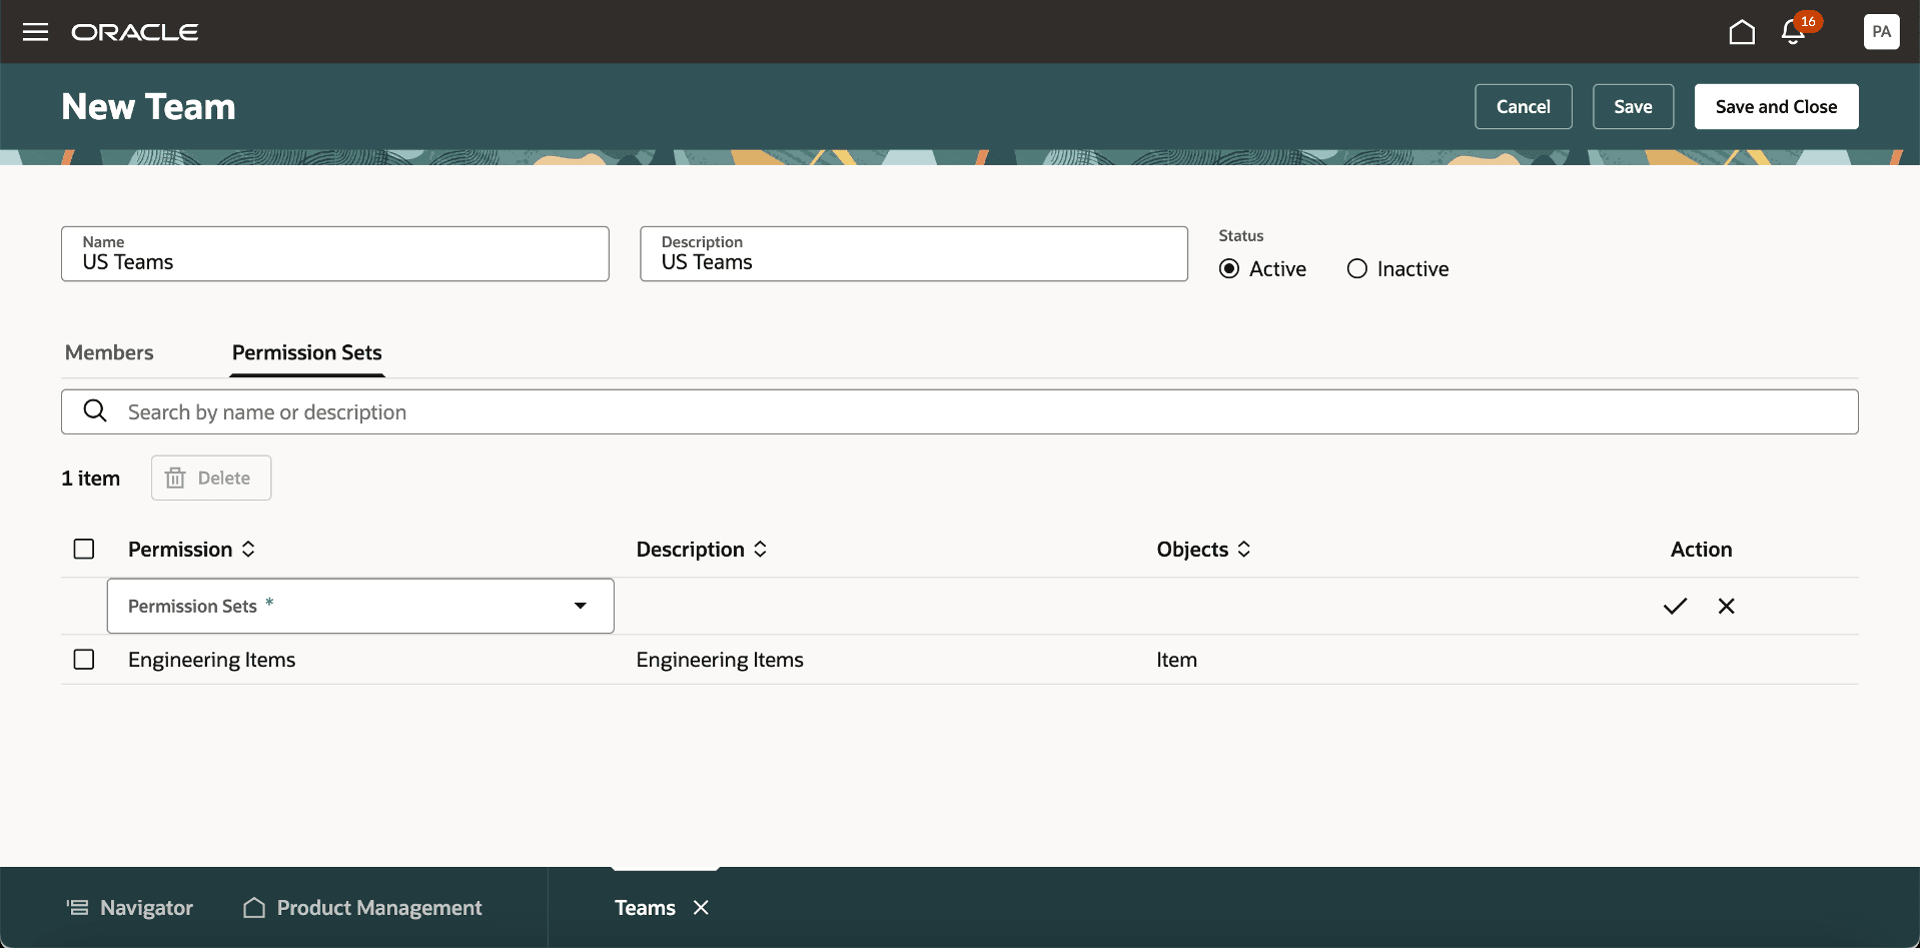Image resolution: width=1920 pixels, height=950 pixels.
Task: Switch to the Permission Sets tab
Action: 307,352
